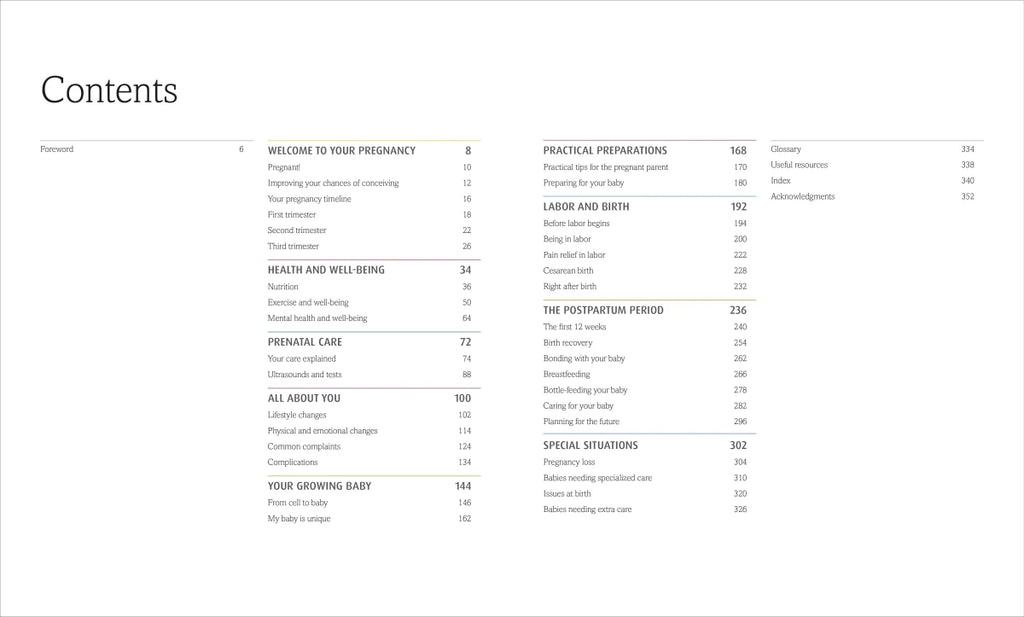Select "My baby is unique" entry
Viewport: 1024px width, 617px height.
coord(299,518)
